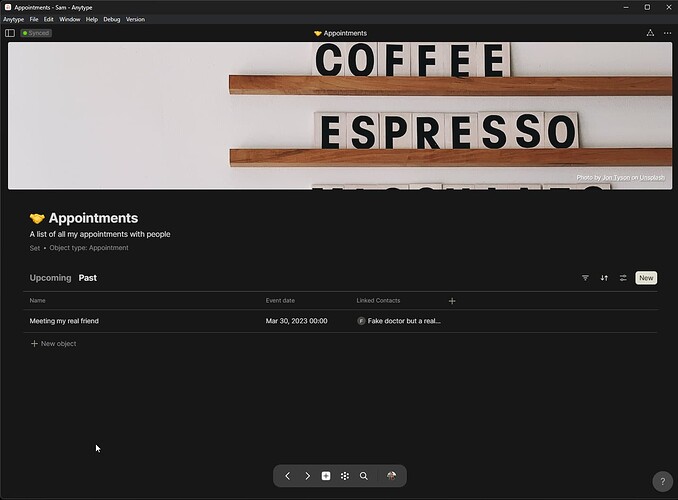Screen dimensions: 678x500
Task: Click the Name column header
Action: (x=37, y=300)
